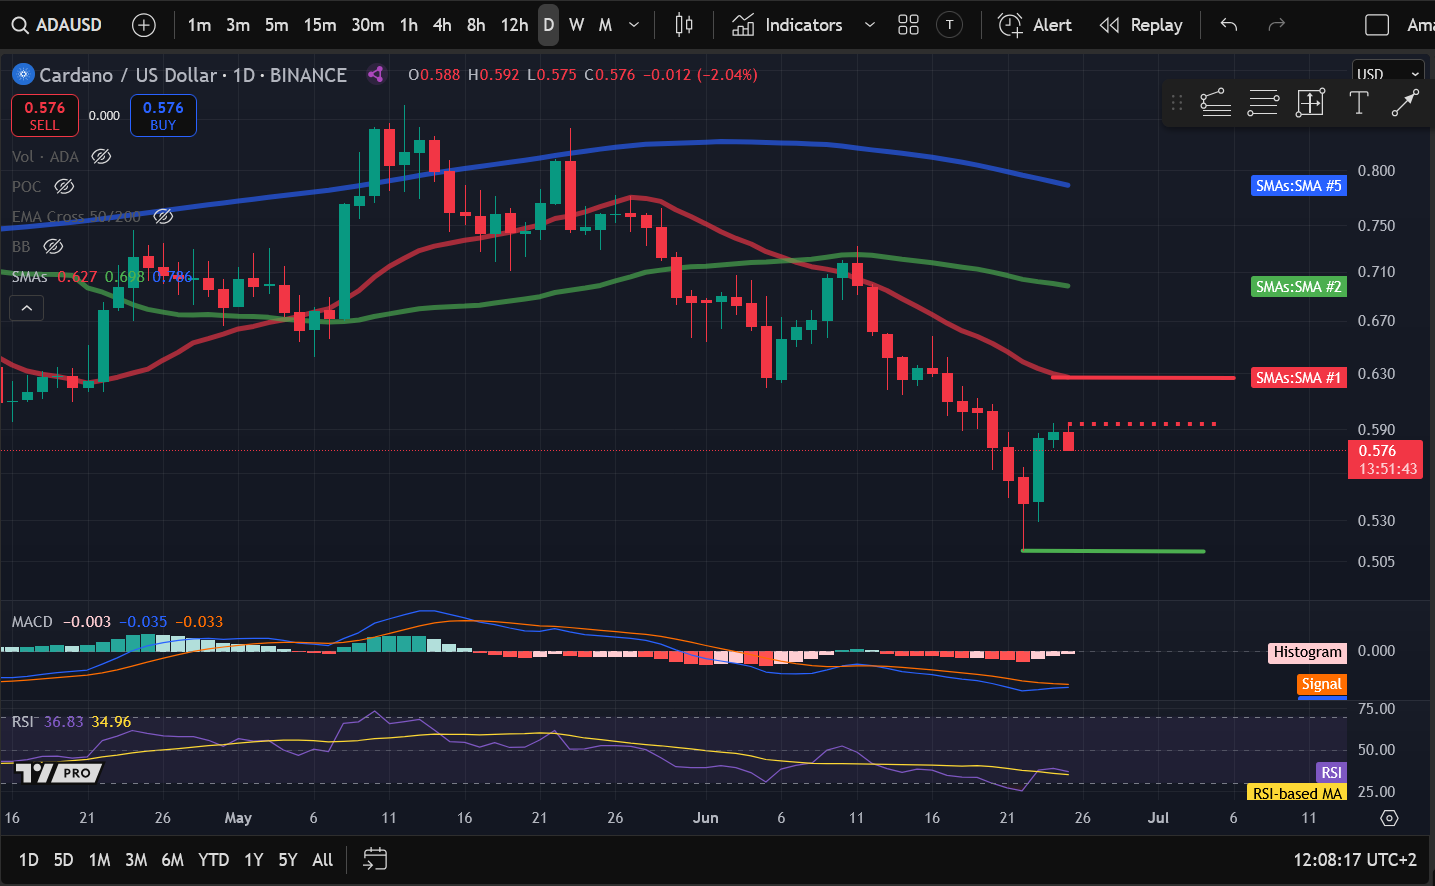Click the green support line on chart
1435x886 pixels.
(x=1113, y=551)
